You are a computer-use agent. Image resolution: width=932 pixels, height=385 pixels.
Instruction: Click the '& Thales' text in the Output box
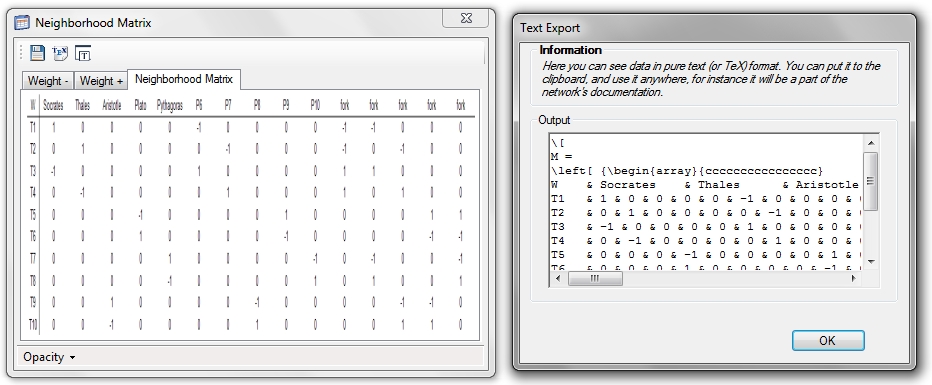711,185
